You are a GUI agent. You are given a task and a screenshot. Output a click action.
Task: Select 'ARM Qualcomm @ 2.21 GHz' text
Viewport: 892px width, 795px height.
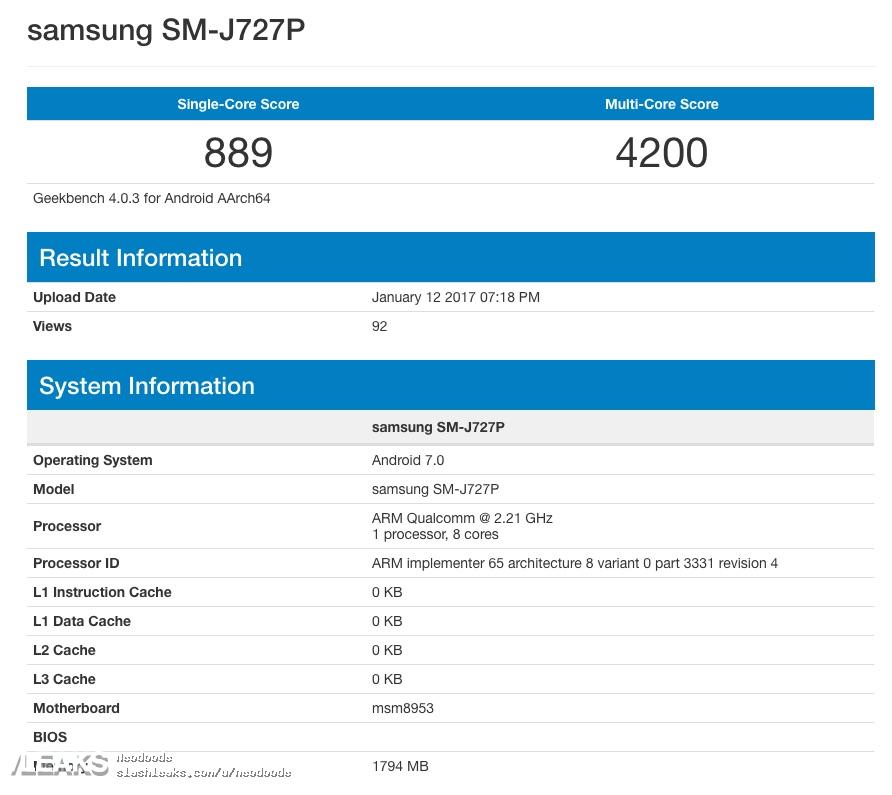(462, 518)
